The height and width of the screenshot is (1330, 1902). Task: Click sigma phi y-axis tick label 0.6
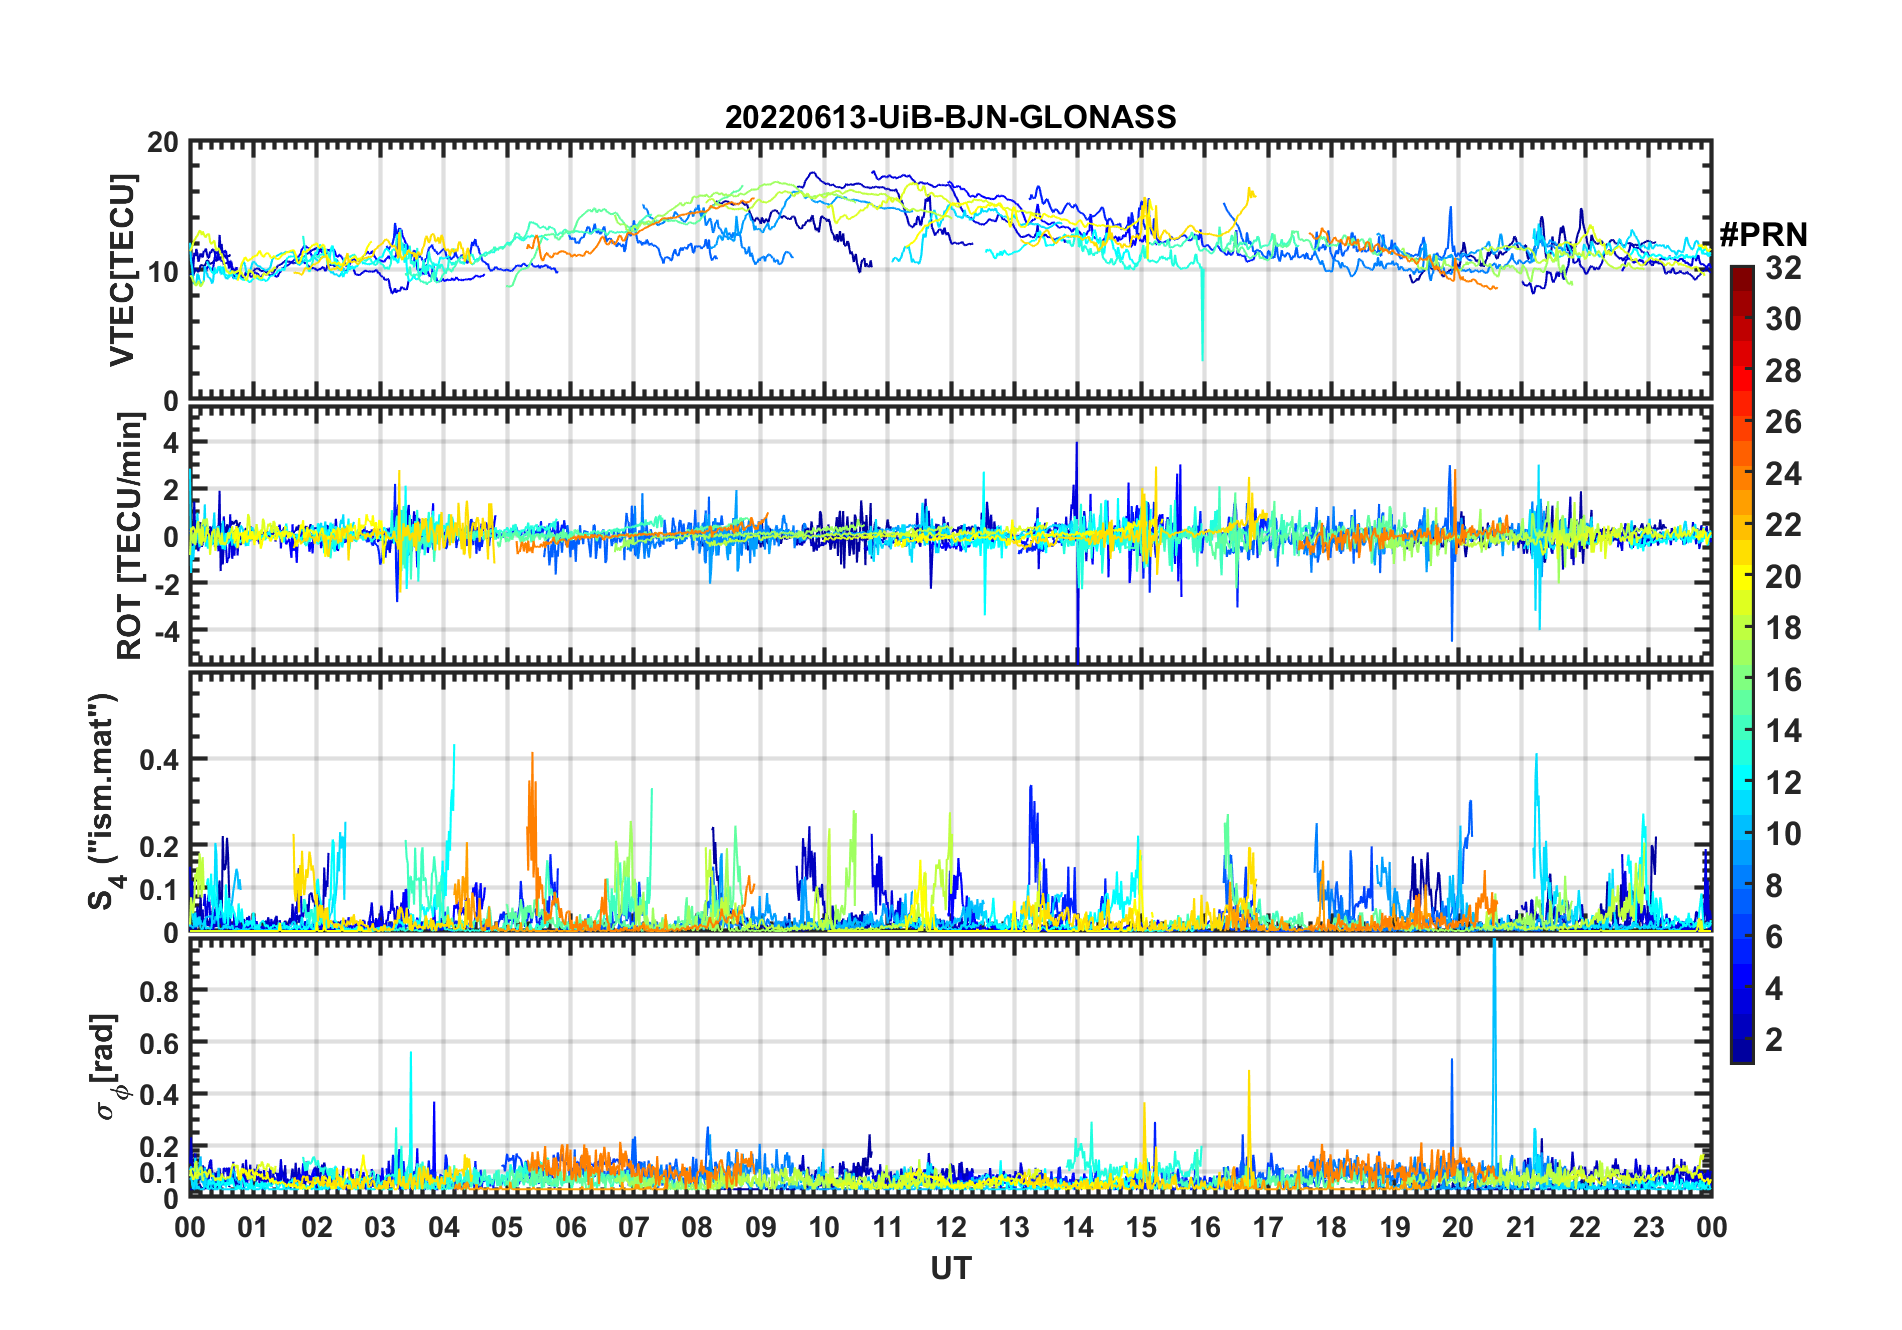[159, 1043]
